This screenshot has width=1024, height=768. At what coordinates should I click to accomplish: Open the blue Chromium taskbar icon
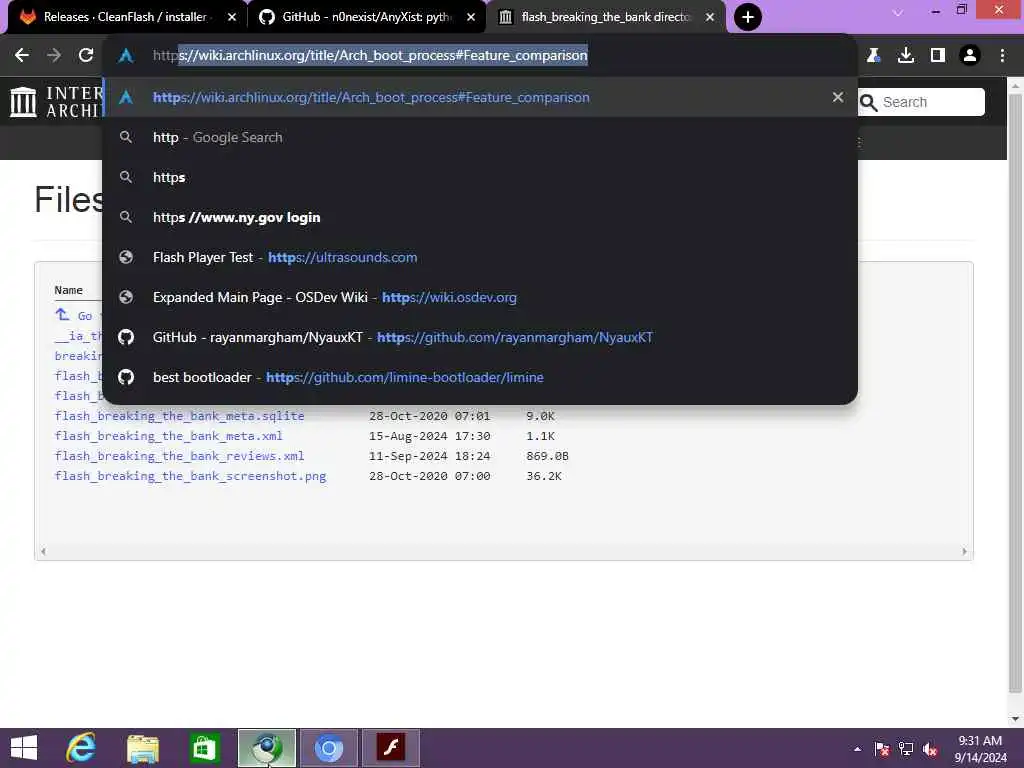click(328, 748)
